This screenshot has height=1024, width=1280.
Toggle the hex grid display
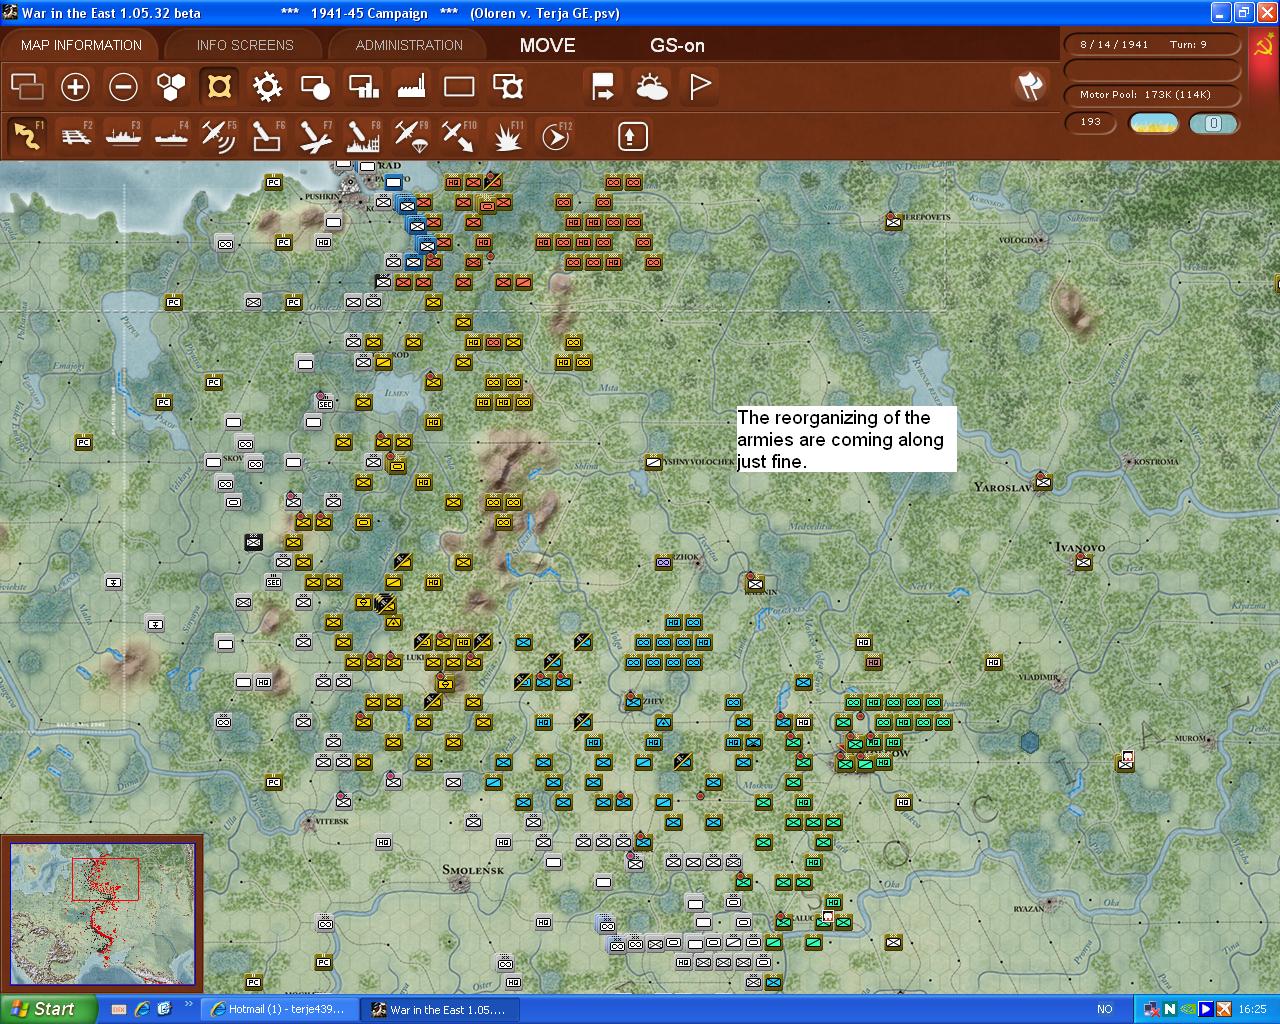[x=171, y=87]
